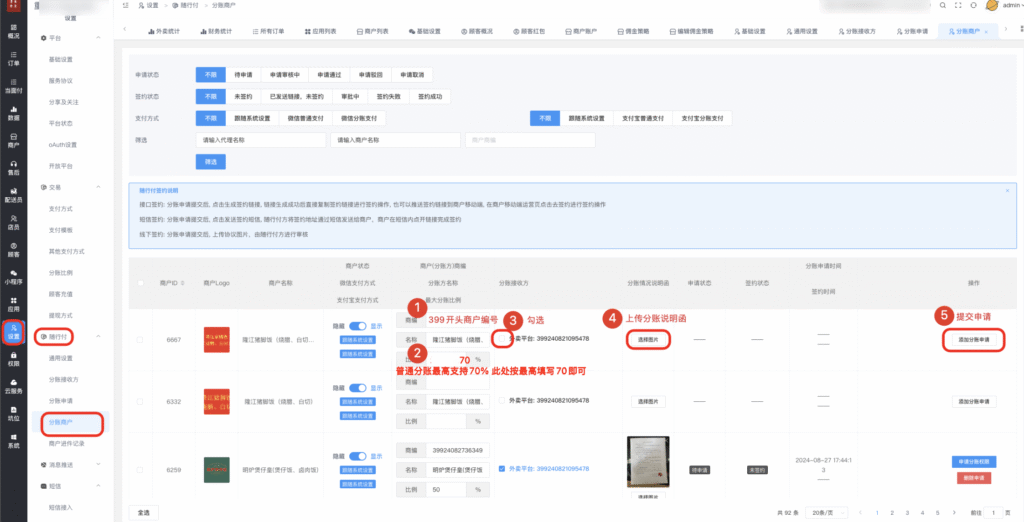This screenshot has height=522, width=1024.
Task: Switch to the 外卖统计 tab
Action: pos(164,31)
